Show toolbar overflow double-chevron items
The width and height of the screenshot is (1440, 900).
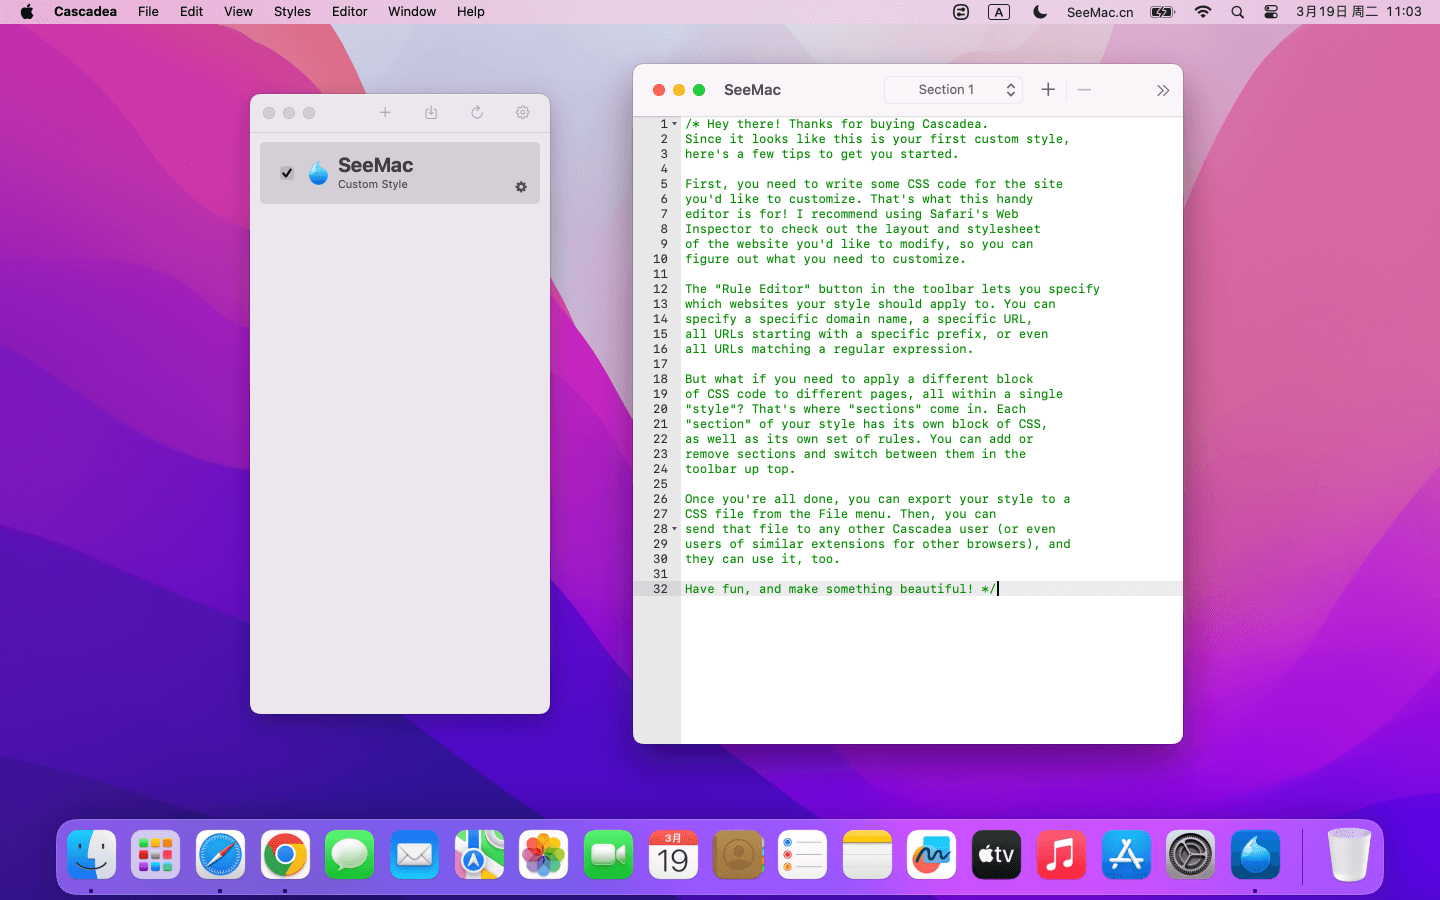[1163, 90]
